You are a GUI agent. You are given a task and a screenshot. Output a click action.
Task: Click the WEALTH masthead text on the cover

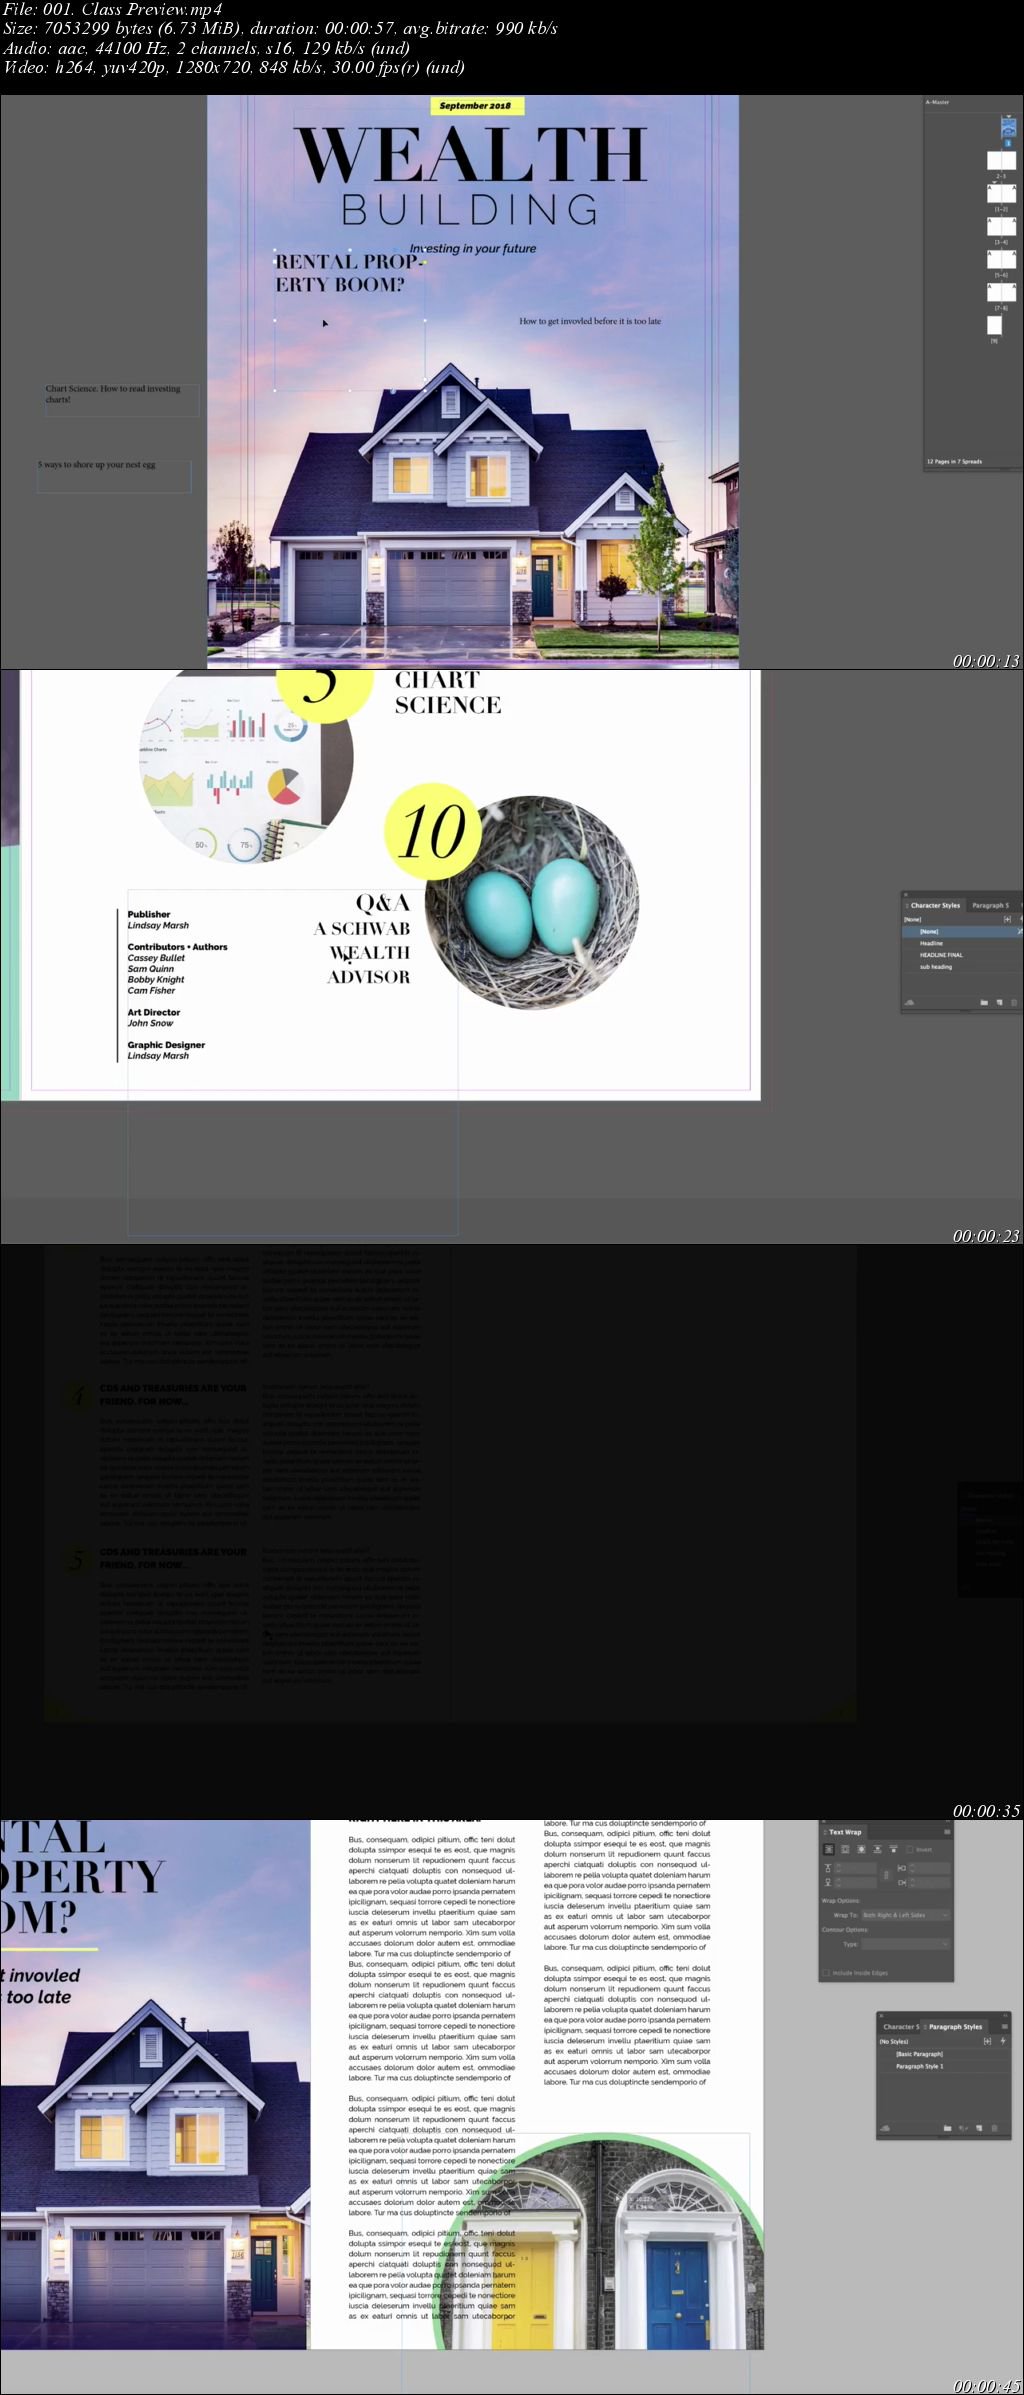point(470,155)
